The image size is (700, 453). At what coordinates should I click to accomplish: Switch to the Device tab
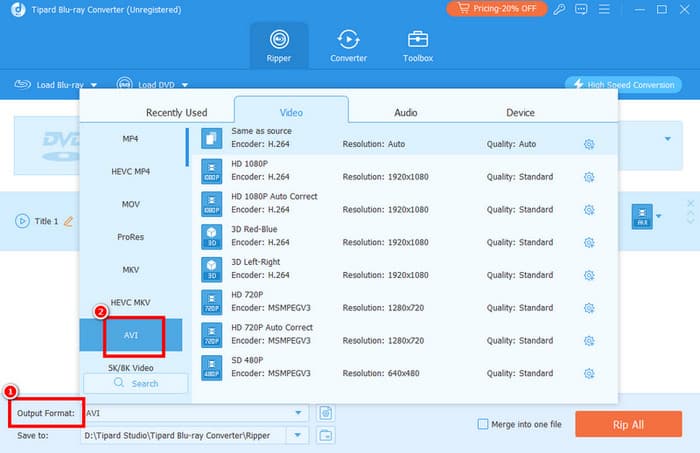tap(520, 112)
